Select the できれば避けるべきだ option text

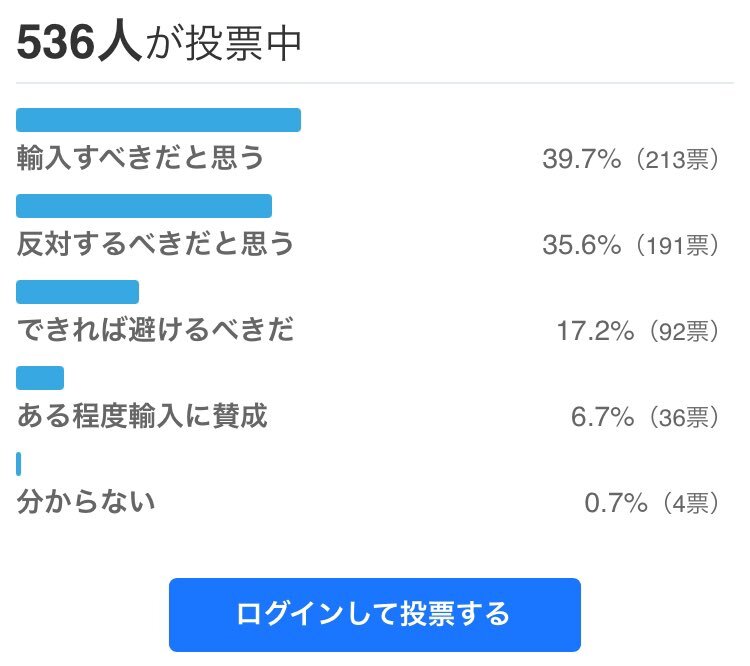pyautogui.click(x=155, y=329)
